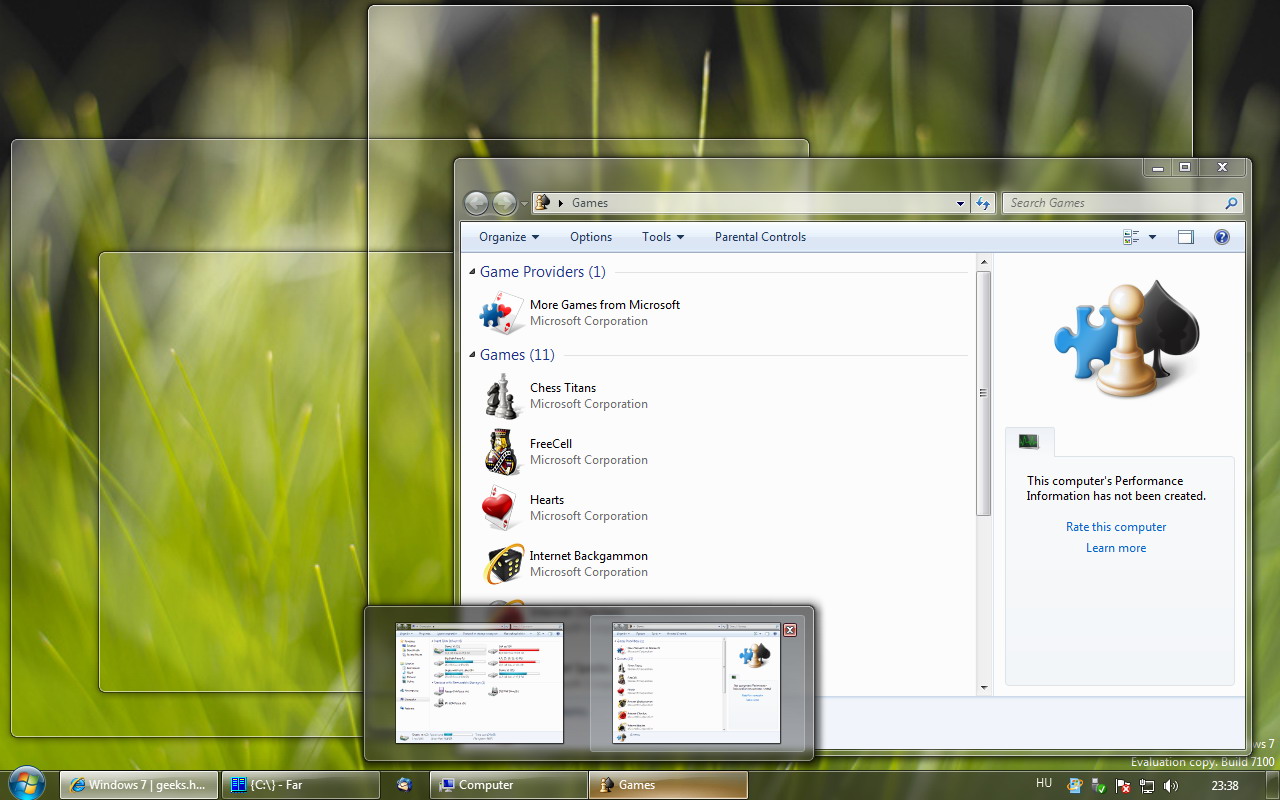Click the volume speaker icon in system tray

(1171, 786)
